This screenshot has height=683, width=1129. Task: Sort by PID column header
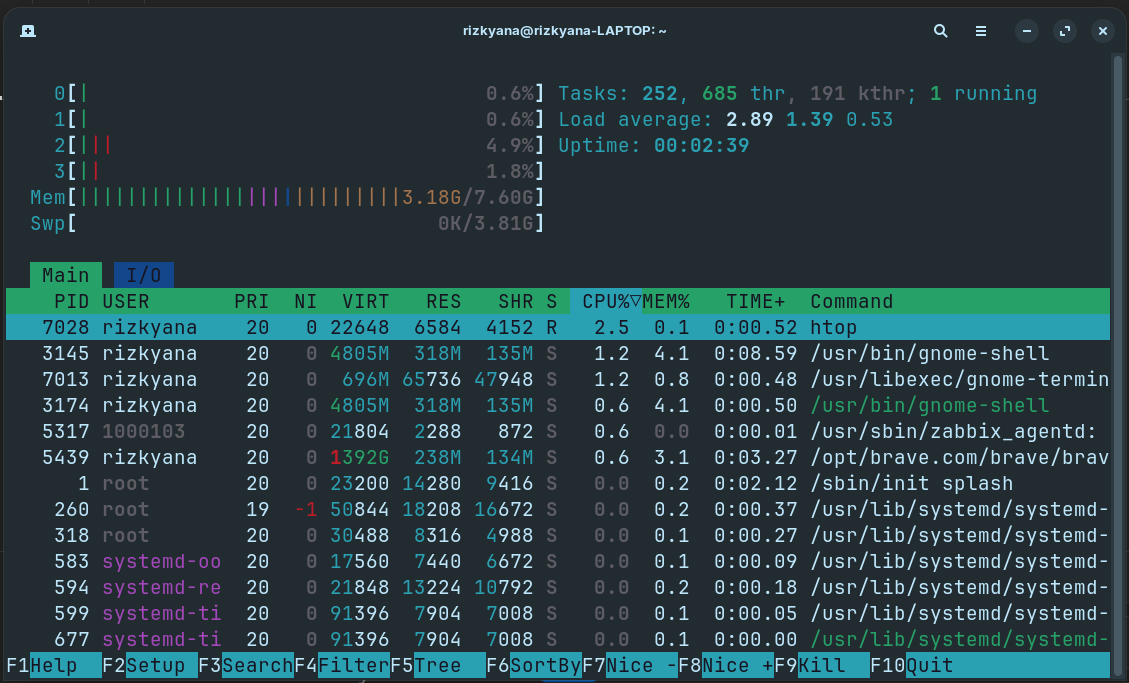coord(71,301)
